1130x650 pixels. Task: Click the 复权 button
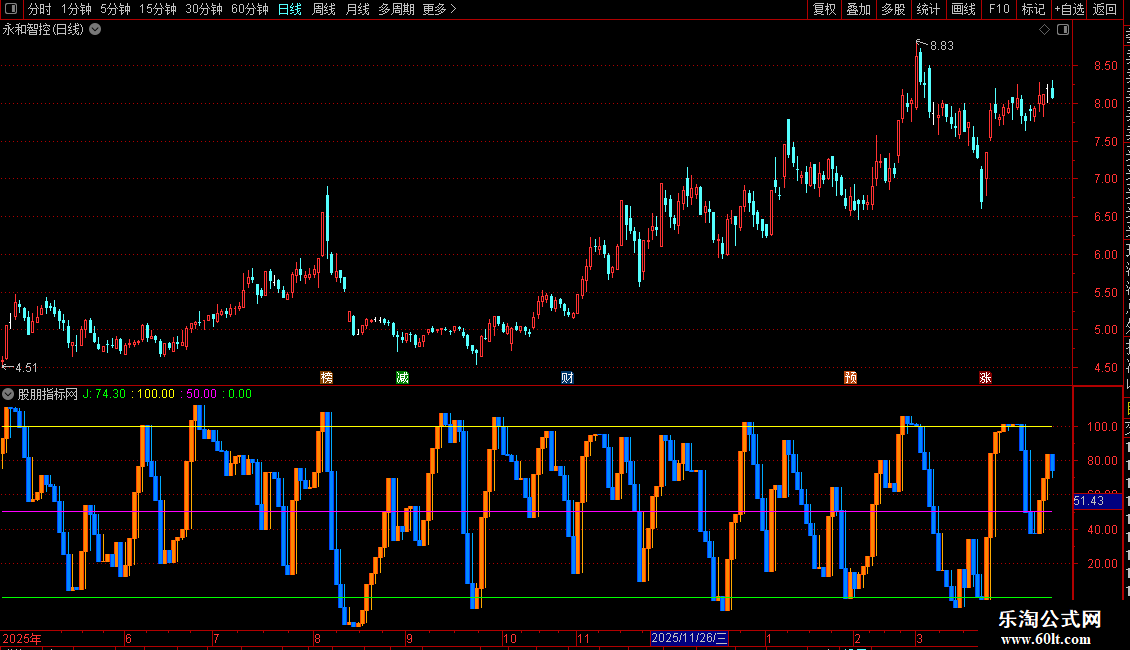[824, 9]
